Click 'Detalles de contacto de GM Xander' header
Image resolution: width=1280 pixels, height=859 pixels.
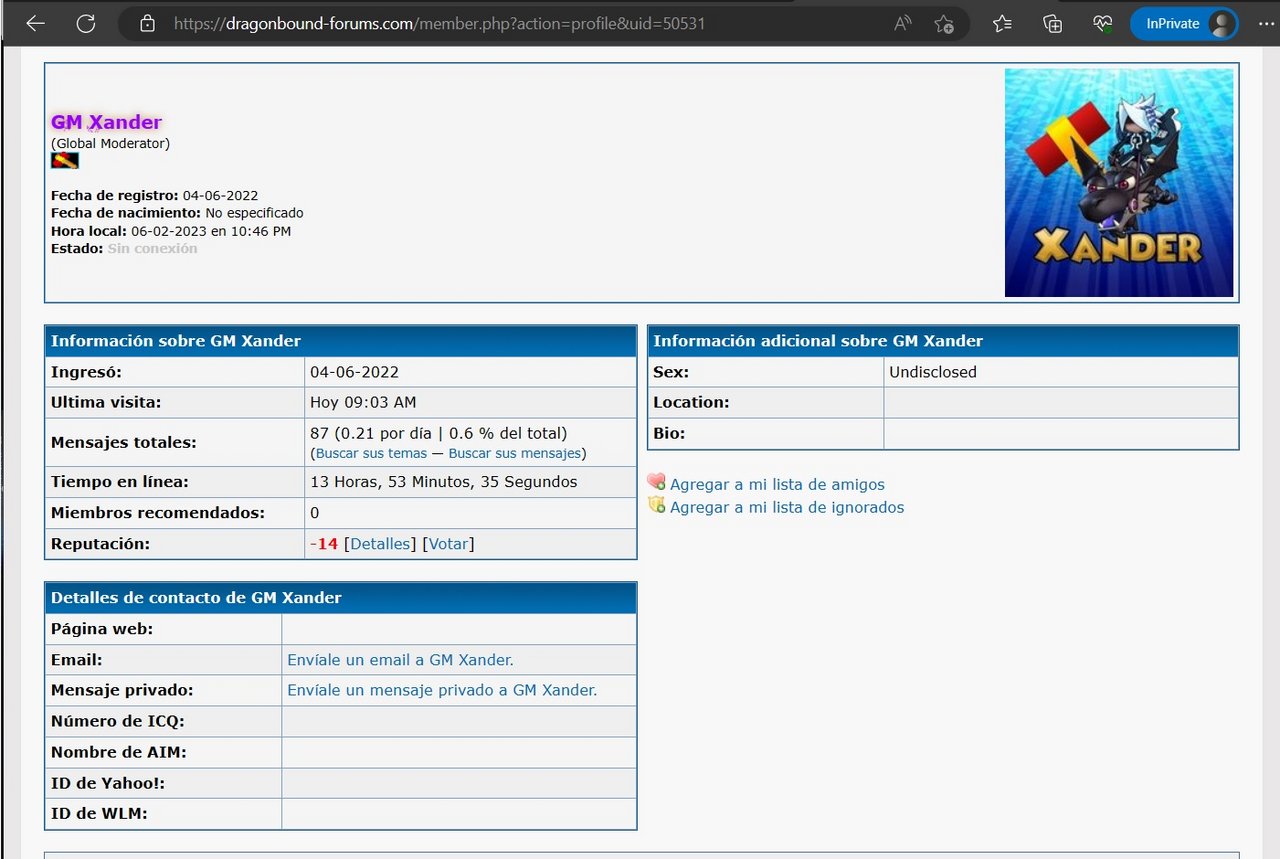coord(196,598)
